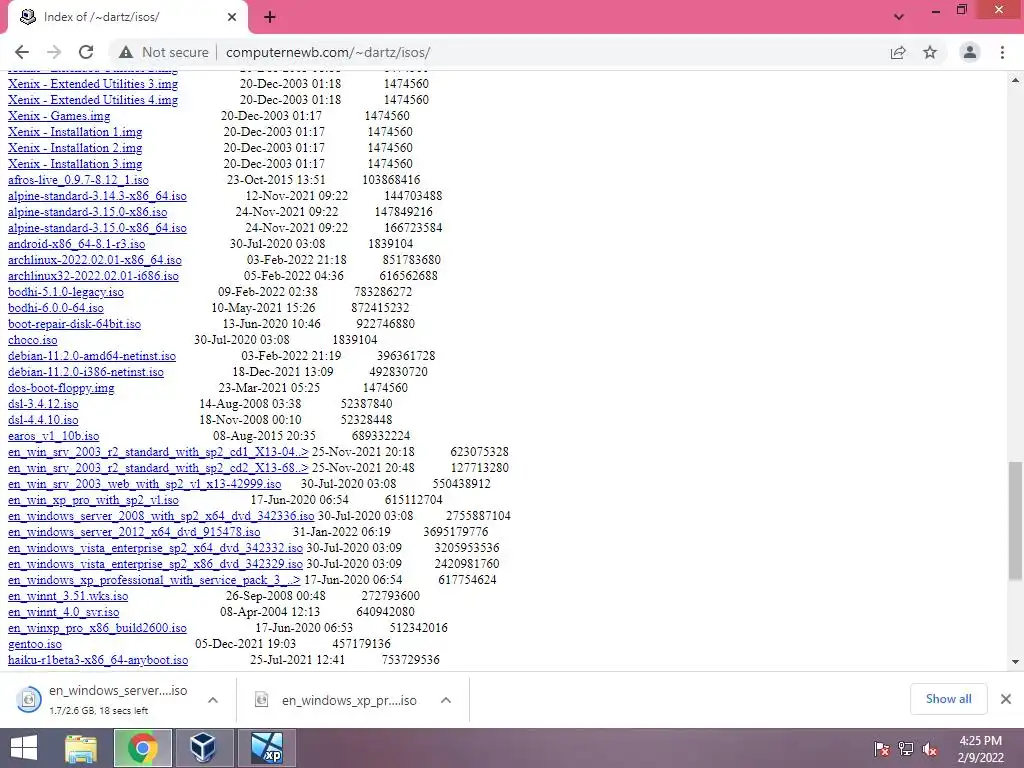1024x768 pixels.
Task: Download earos_v1_10b.iso
Action: (x=54, y=436)
